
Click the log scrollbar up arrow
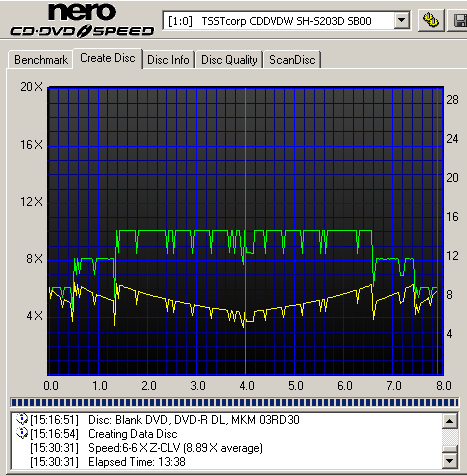[x=449, y=421]
